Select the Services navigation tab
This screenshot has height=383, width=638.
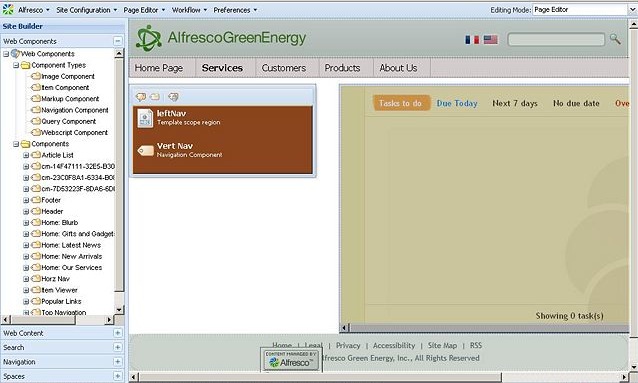click(x=222, y=68)
